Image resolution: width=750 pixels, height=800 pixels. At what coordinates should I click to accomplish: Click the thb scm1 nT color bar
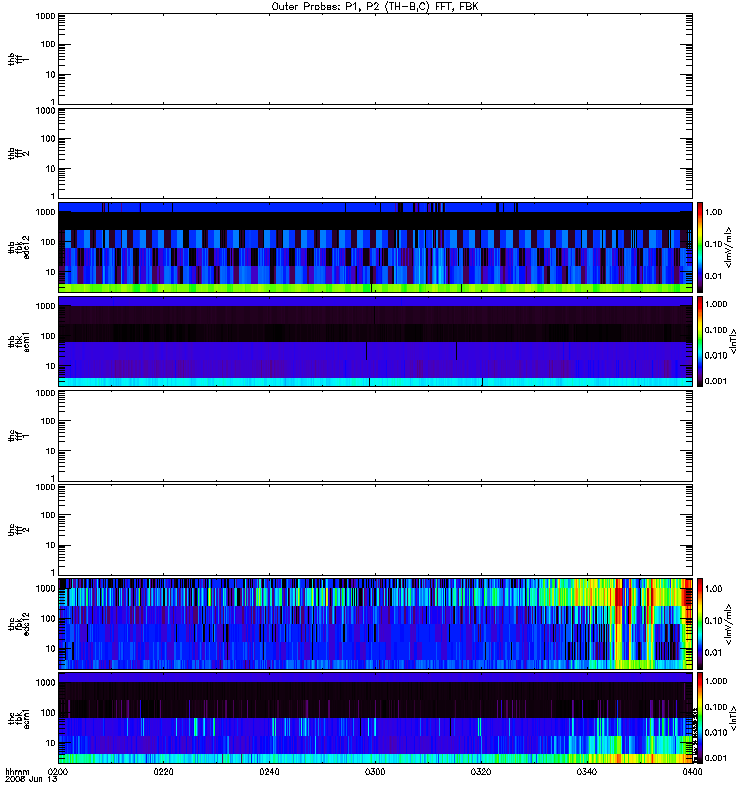700,341
